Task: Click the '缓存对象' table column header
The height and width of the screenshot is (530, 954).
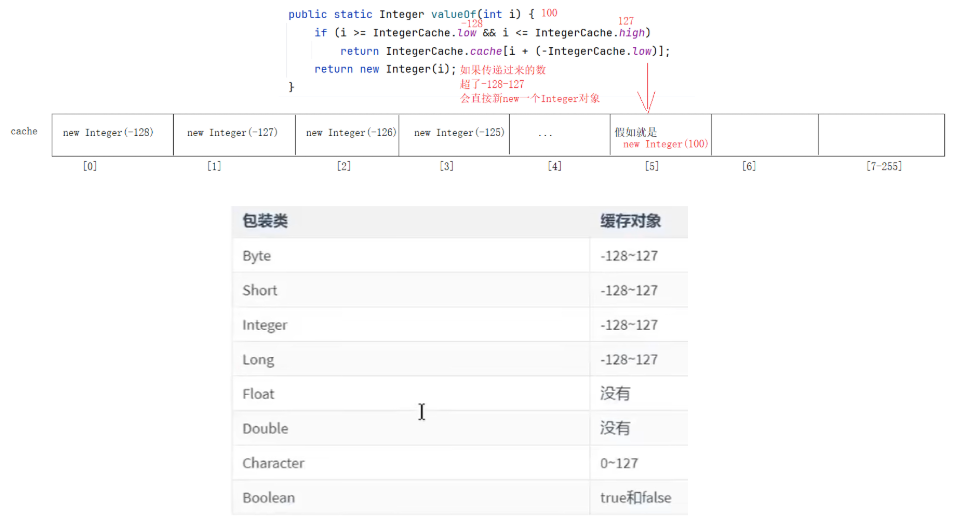Action: (630, 221)
